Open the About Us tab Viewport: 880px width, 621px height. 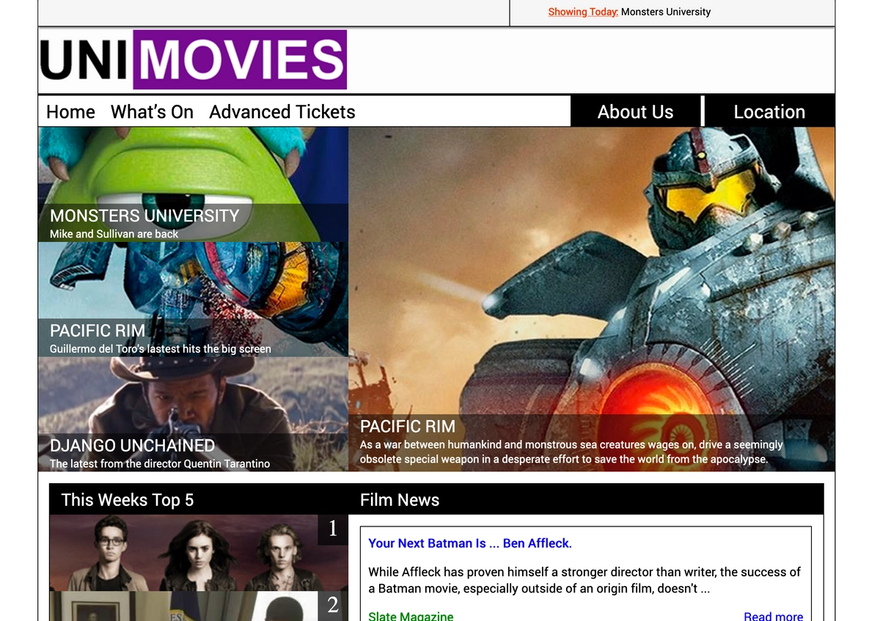(x=635, y=112)
